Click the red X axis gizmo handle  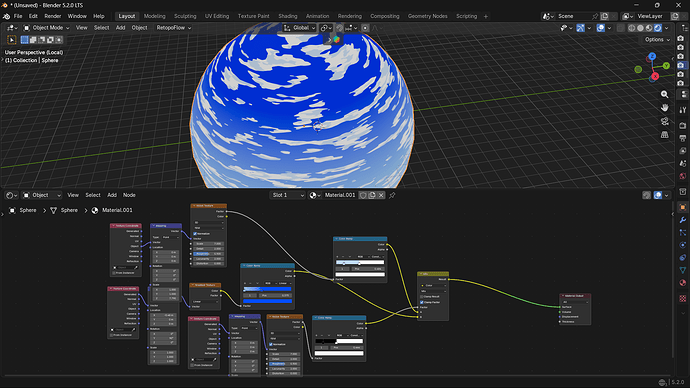(x=655, y=77)
